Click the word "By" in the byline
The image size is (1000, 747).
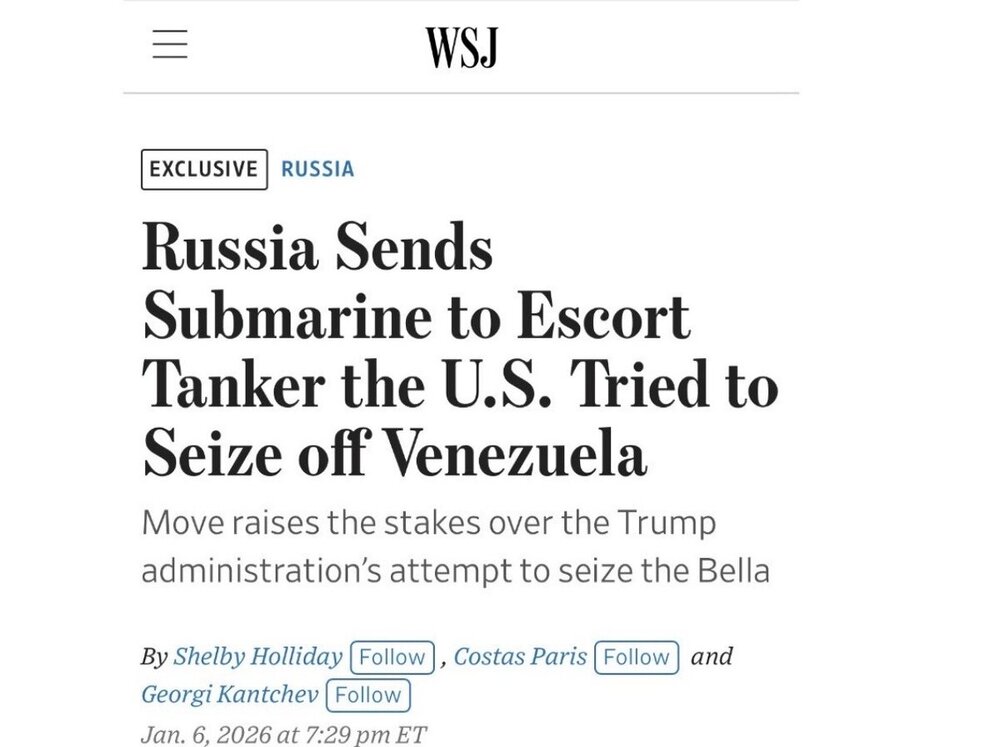(154, 657)
